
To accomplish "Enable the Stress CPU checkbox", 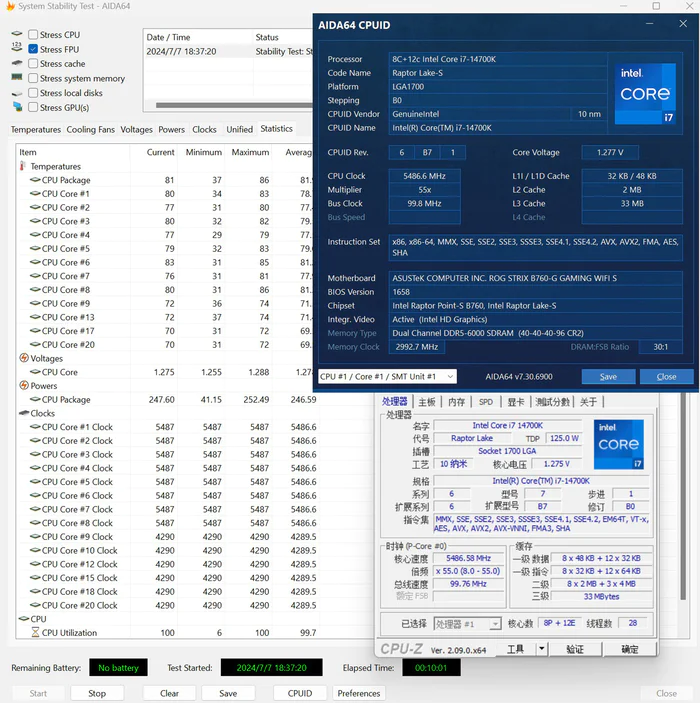I will tap(33, 35).
